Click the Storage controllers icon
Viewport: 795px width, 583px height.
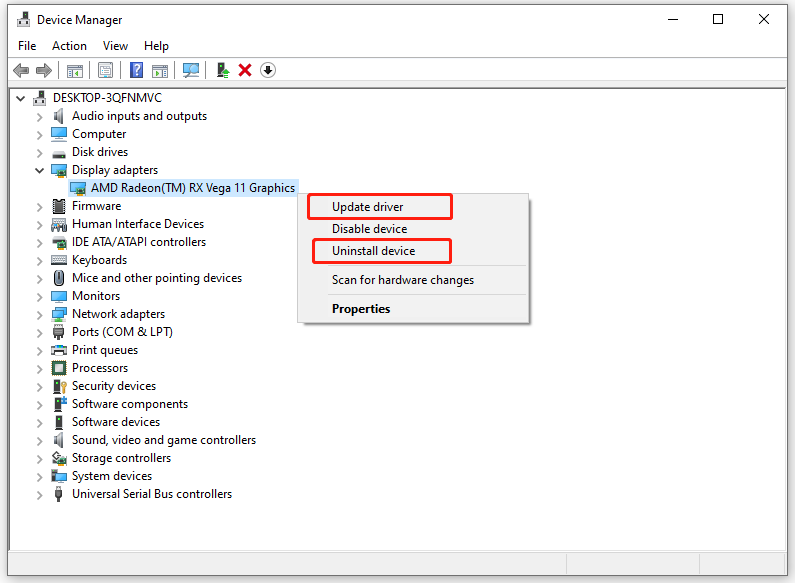coord(59,458)
